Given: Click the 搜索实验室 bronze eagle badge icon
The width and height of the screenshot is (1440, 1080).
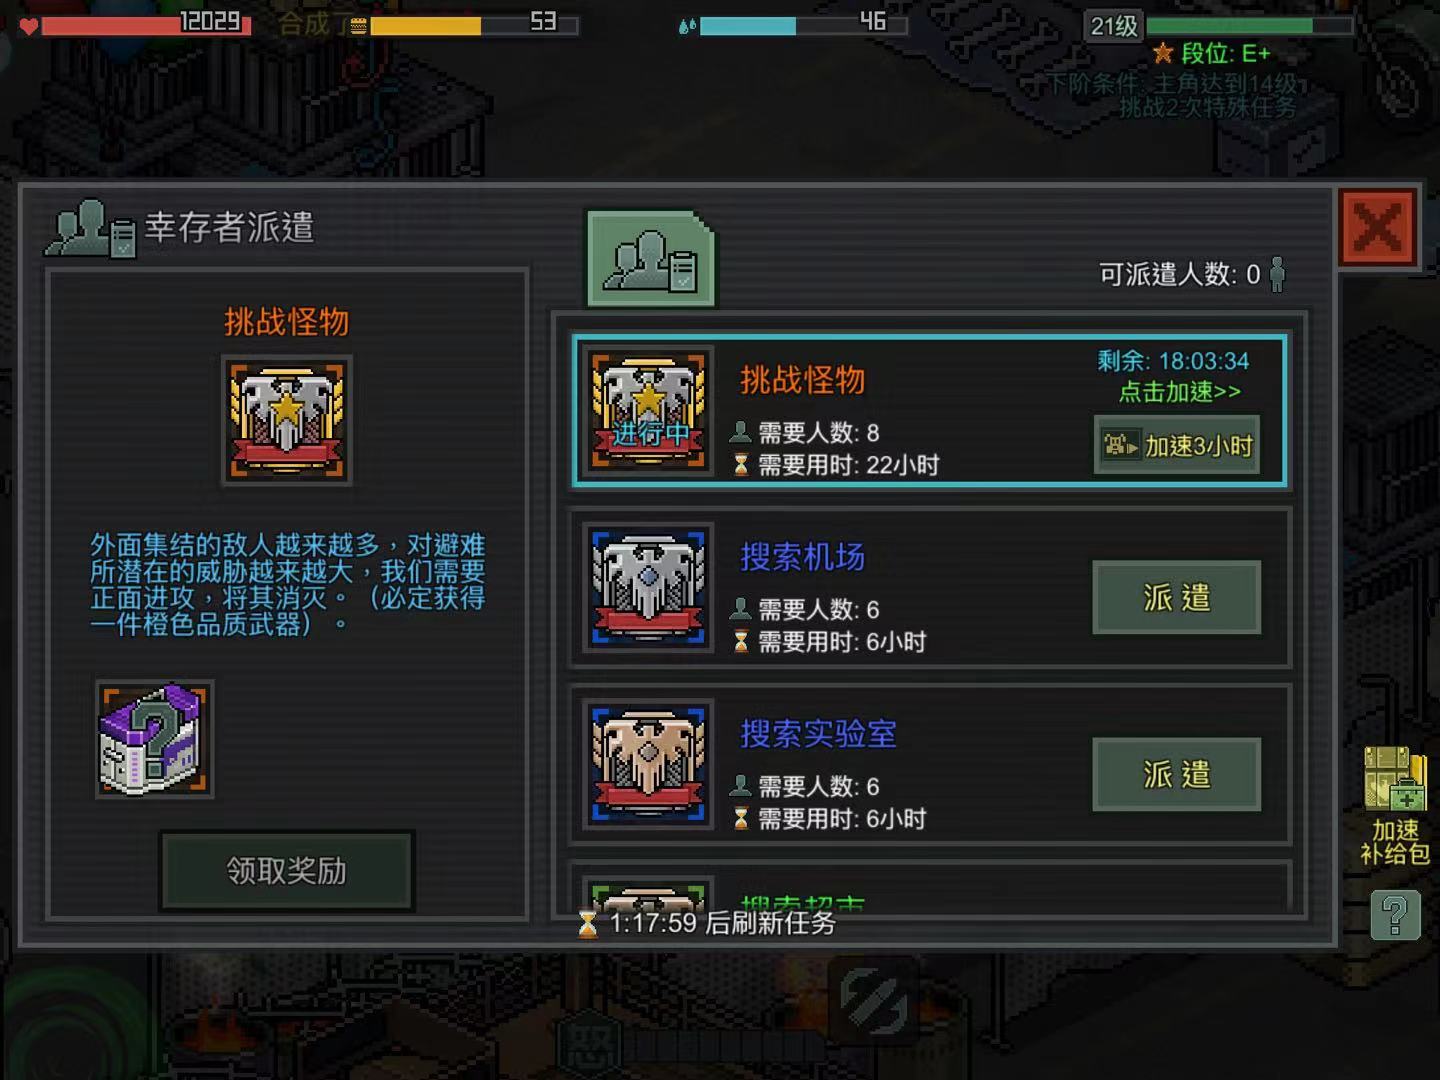Looking at the screenshot, I should tap(649, 763).
